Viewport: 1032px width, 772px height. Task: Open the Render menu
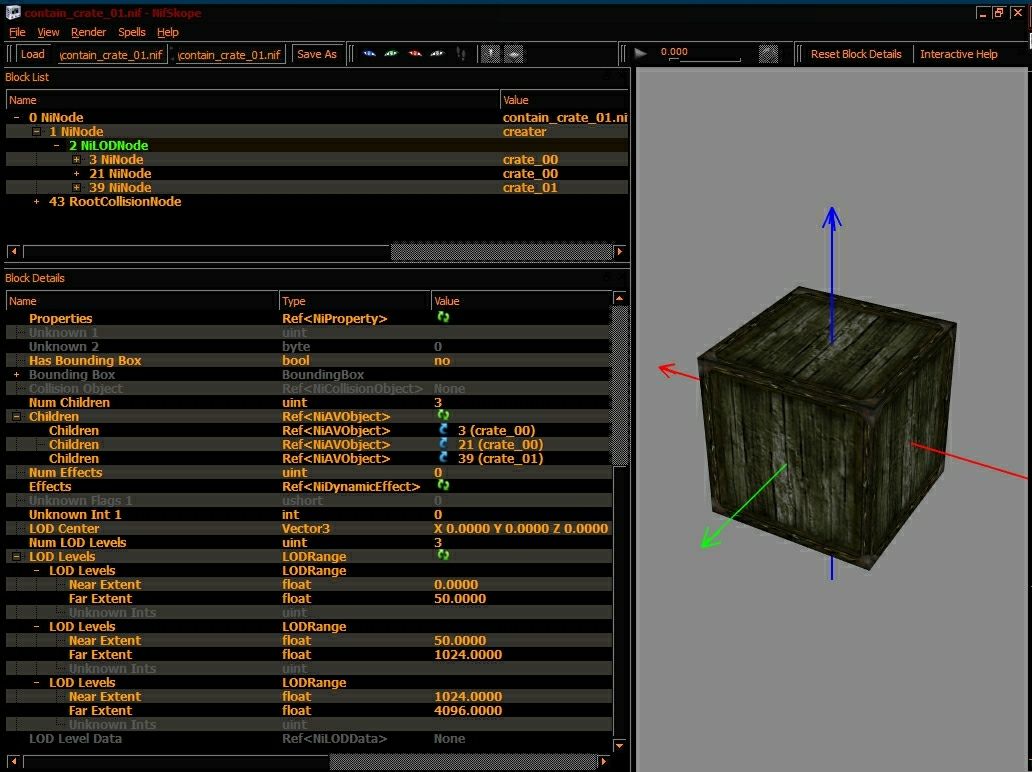click(x=88, y=32)
